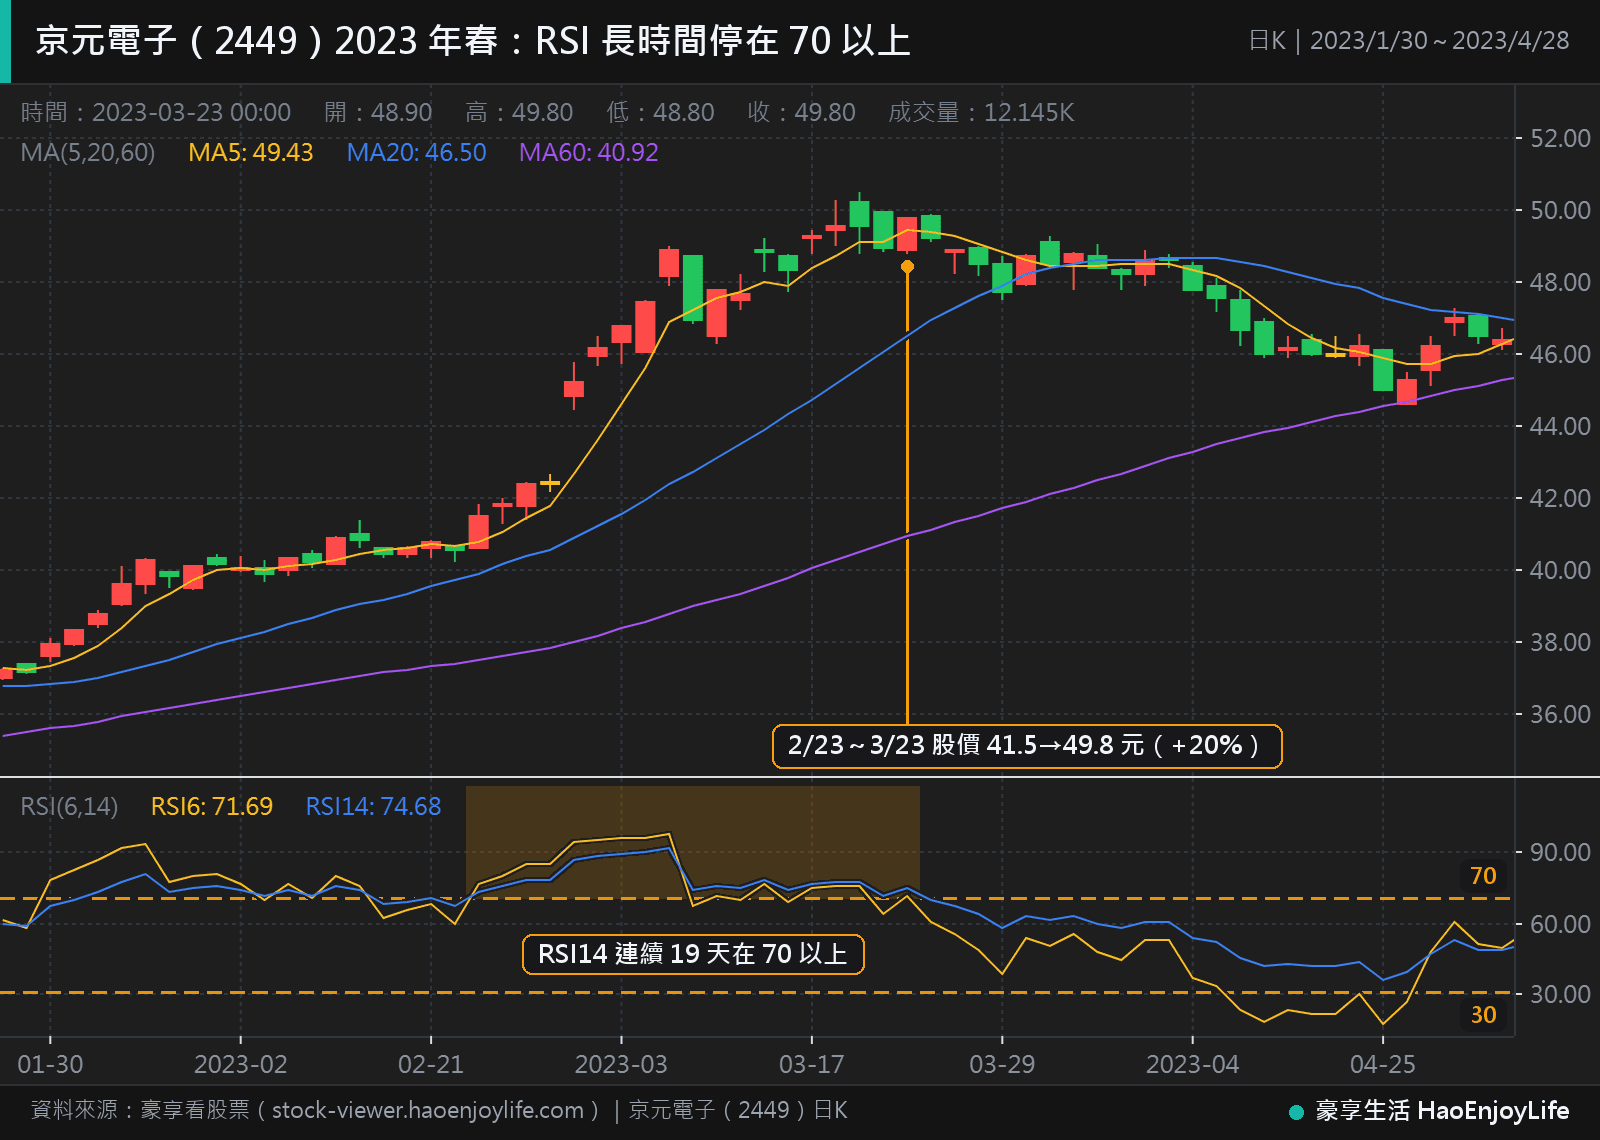Select the MA60: 40.92 legend label
Screen dimensions: 1600x1140
coord(588,152)
